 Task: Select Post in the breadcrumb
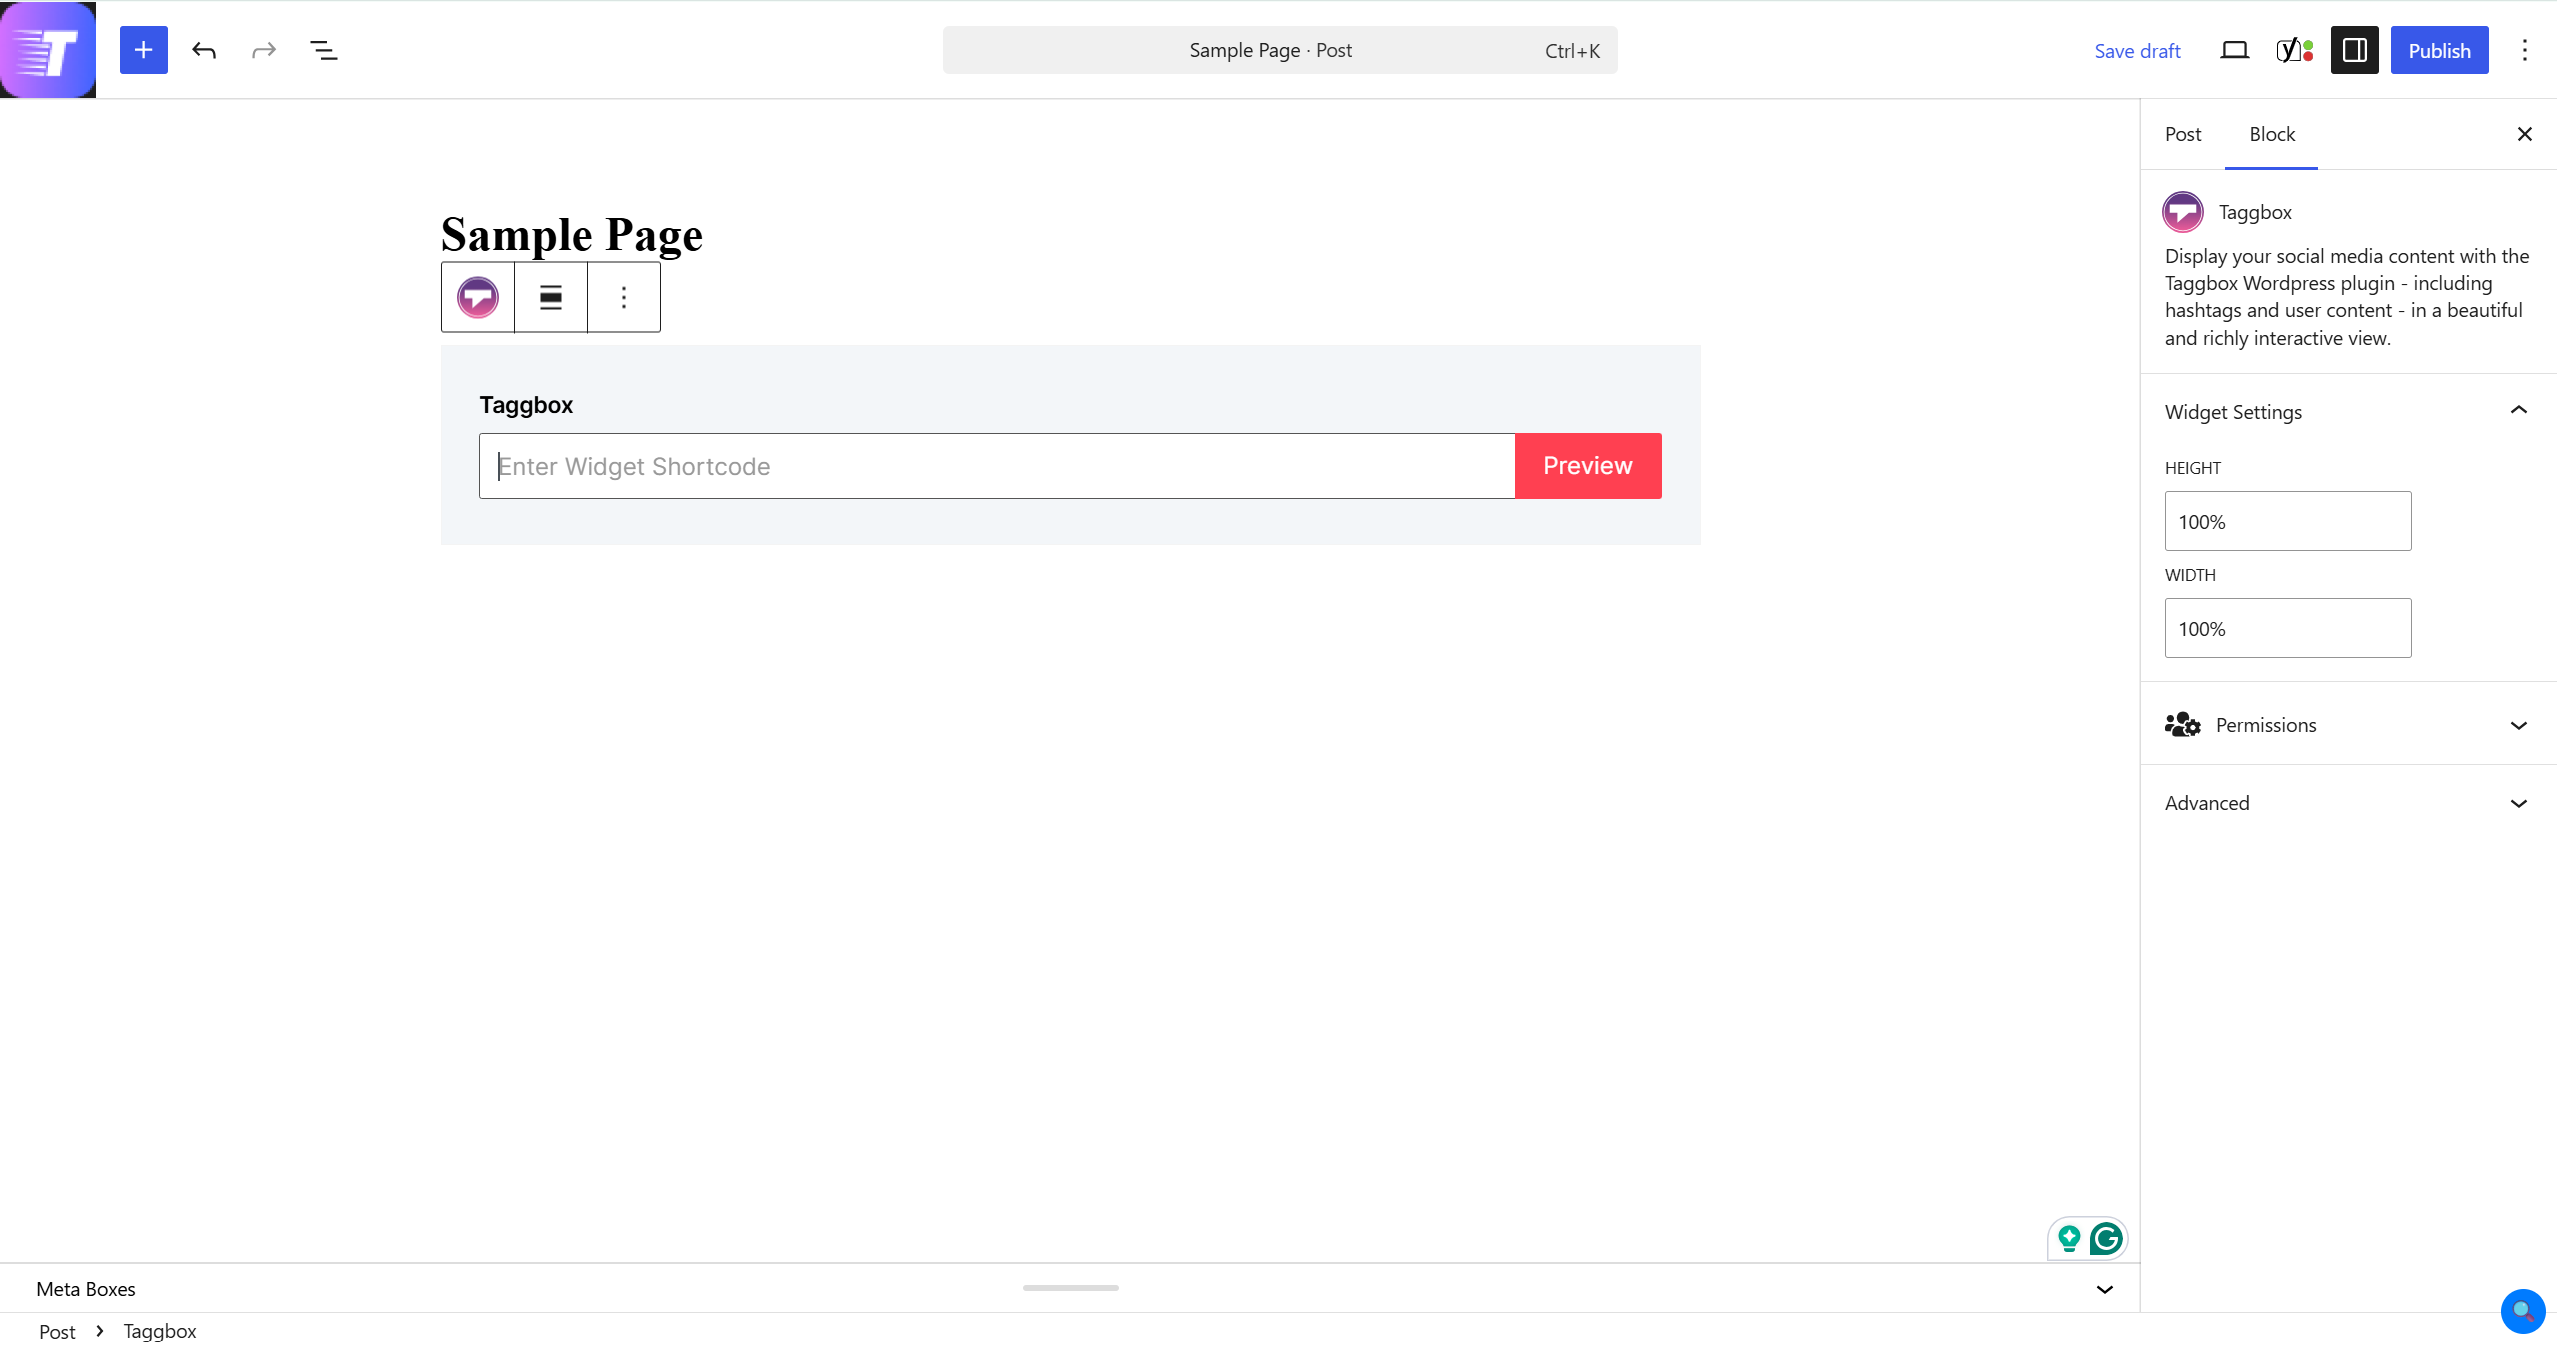pyautogui.click(x=57, y=1331)
